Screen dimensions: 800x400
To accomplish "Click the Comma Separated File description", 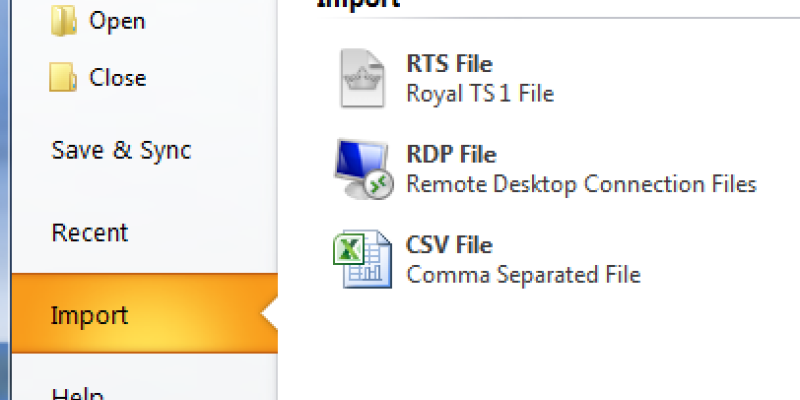I will click(523, 274).
